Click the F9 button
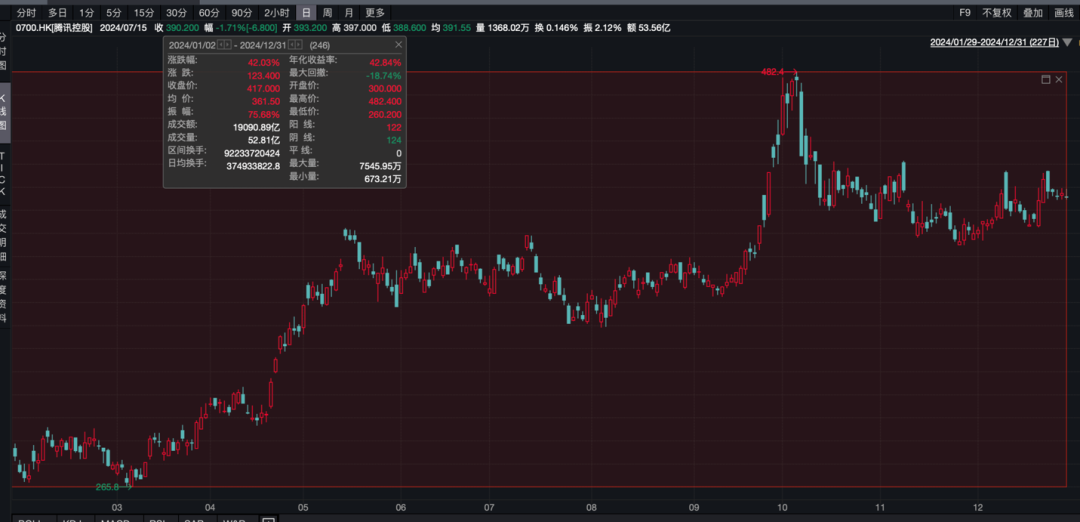 [965, 13]
